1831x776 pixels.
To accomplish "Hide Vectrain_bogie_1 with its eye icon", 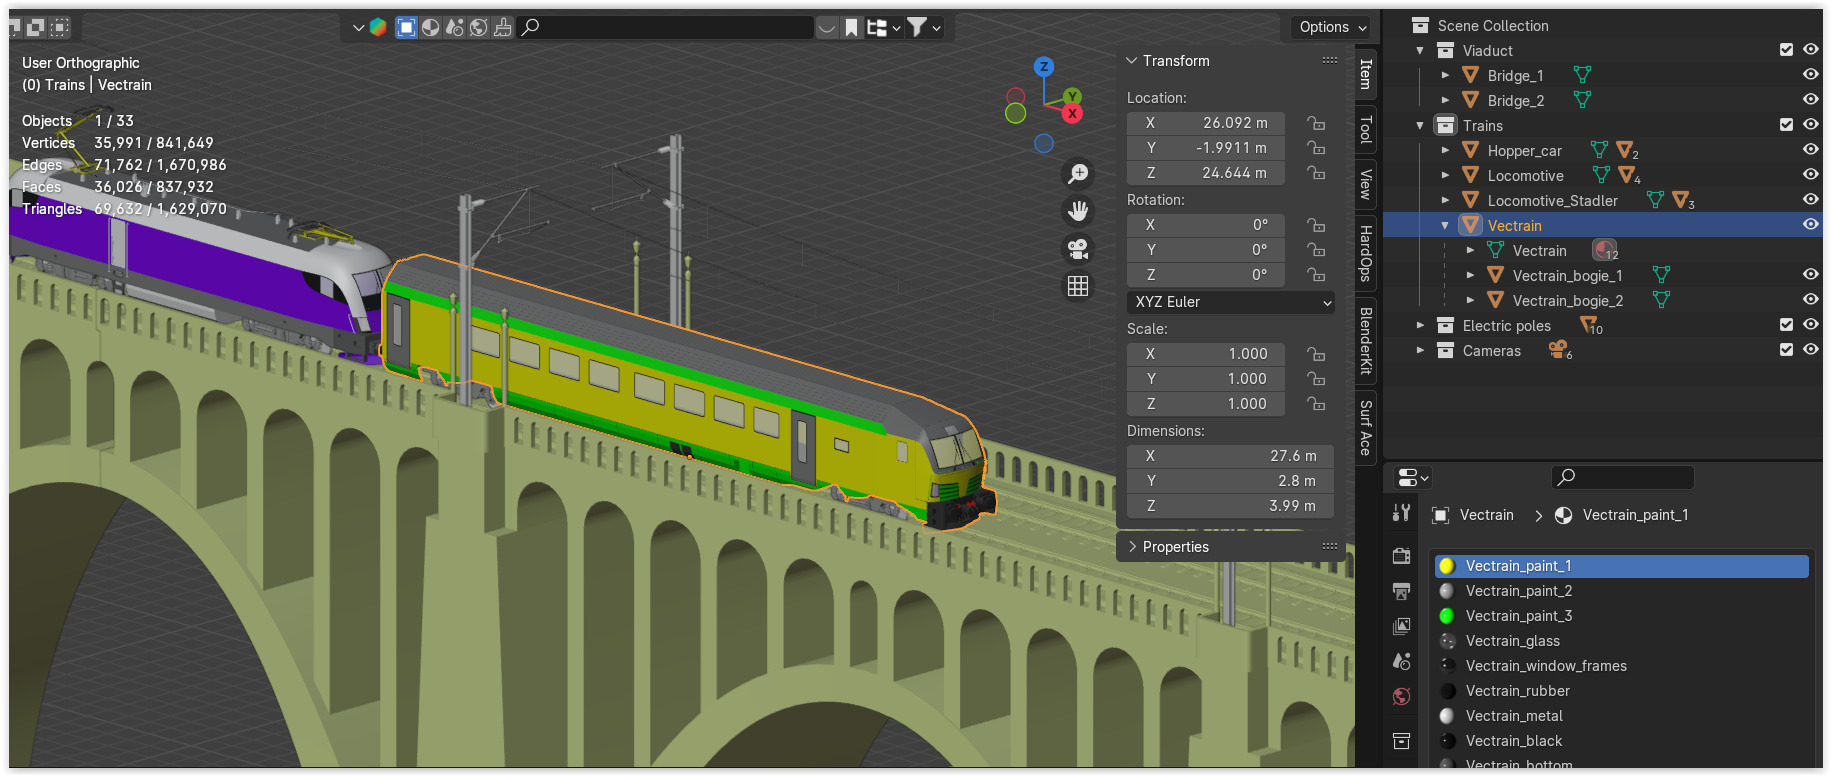I will [x=1810, y=274].
